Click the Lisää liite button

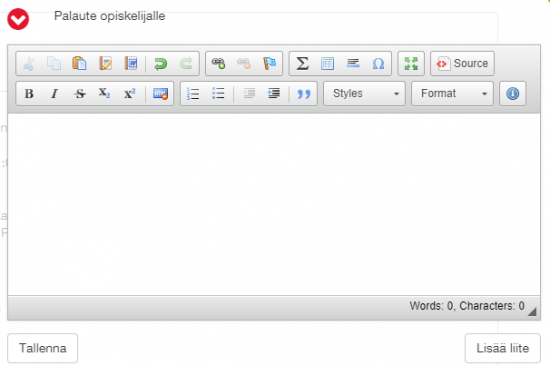tap(503, 348)
